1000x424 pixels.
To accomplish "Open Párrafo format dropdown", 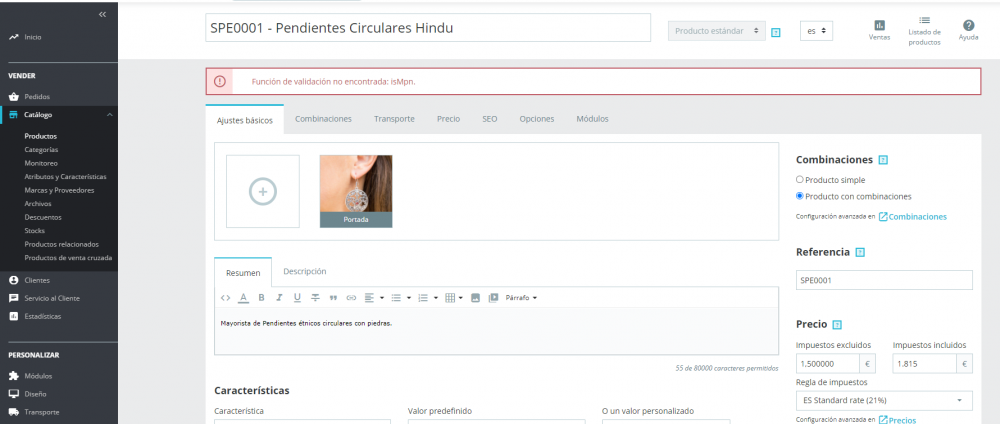I will (x=521, y=298).
